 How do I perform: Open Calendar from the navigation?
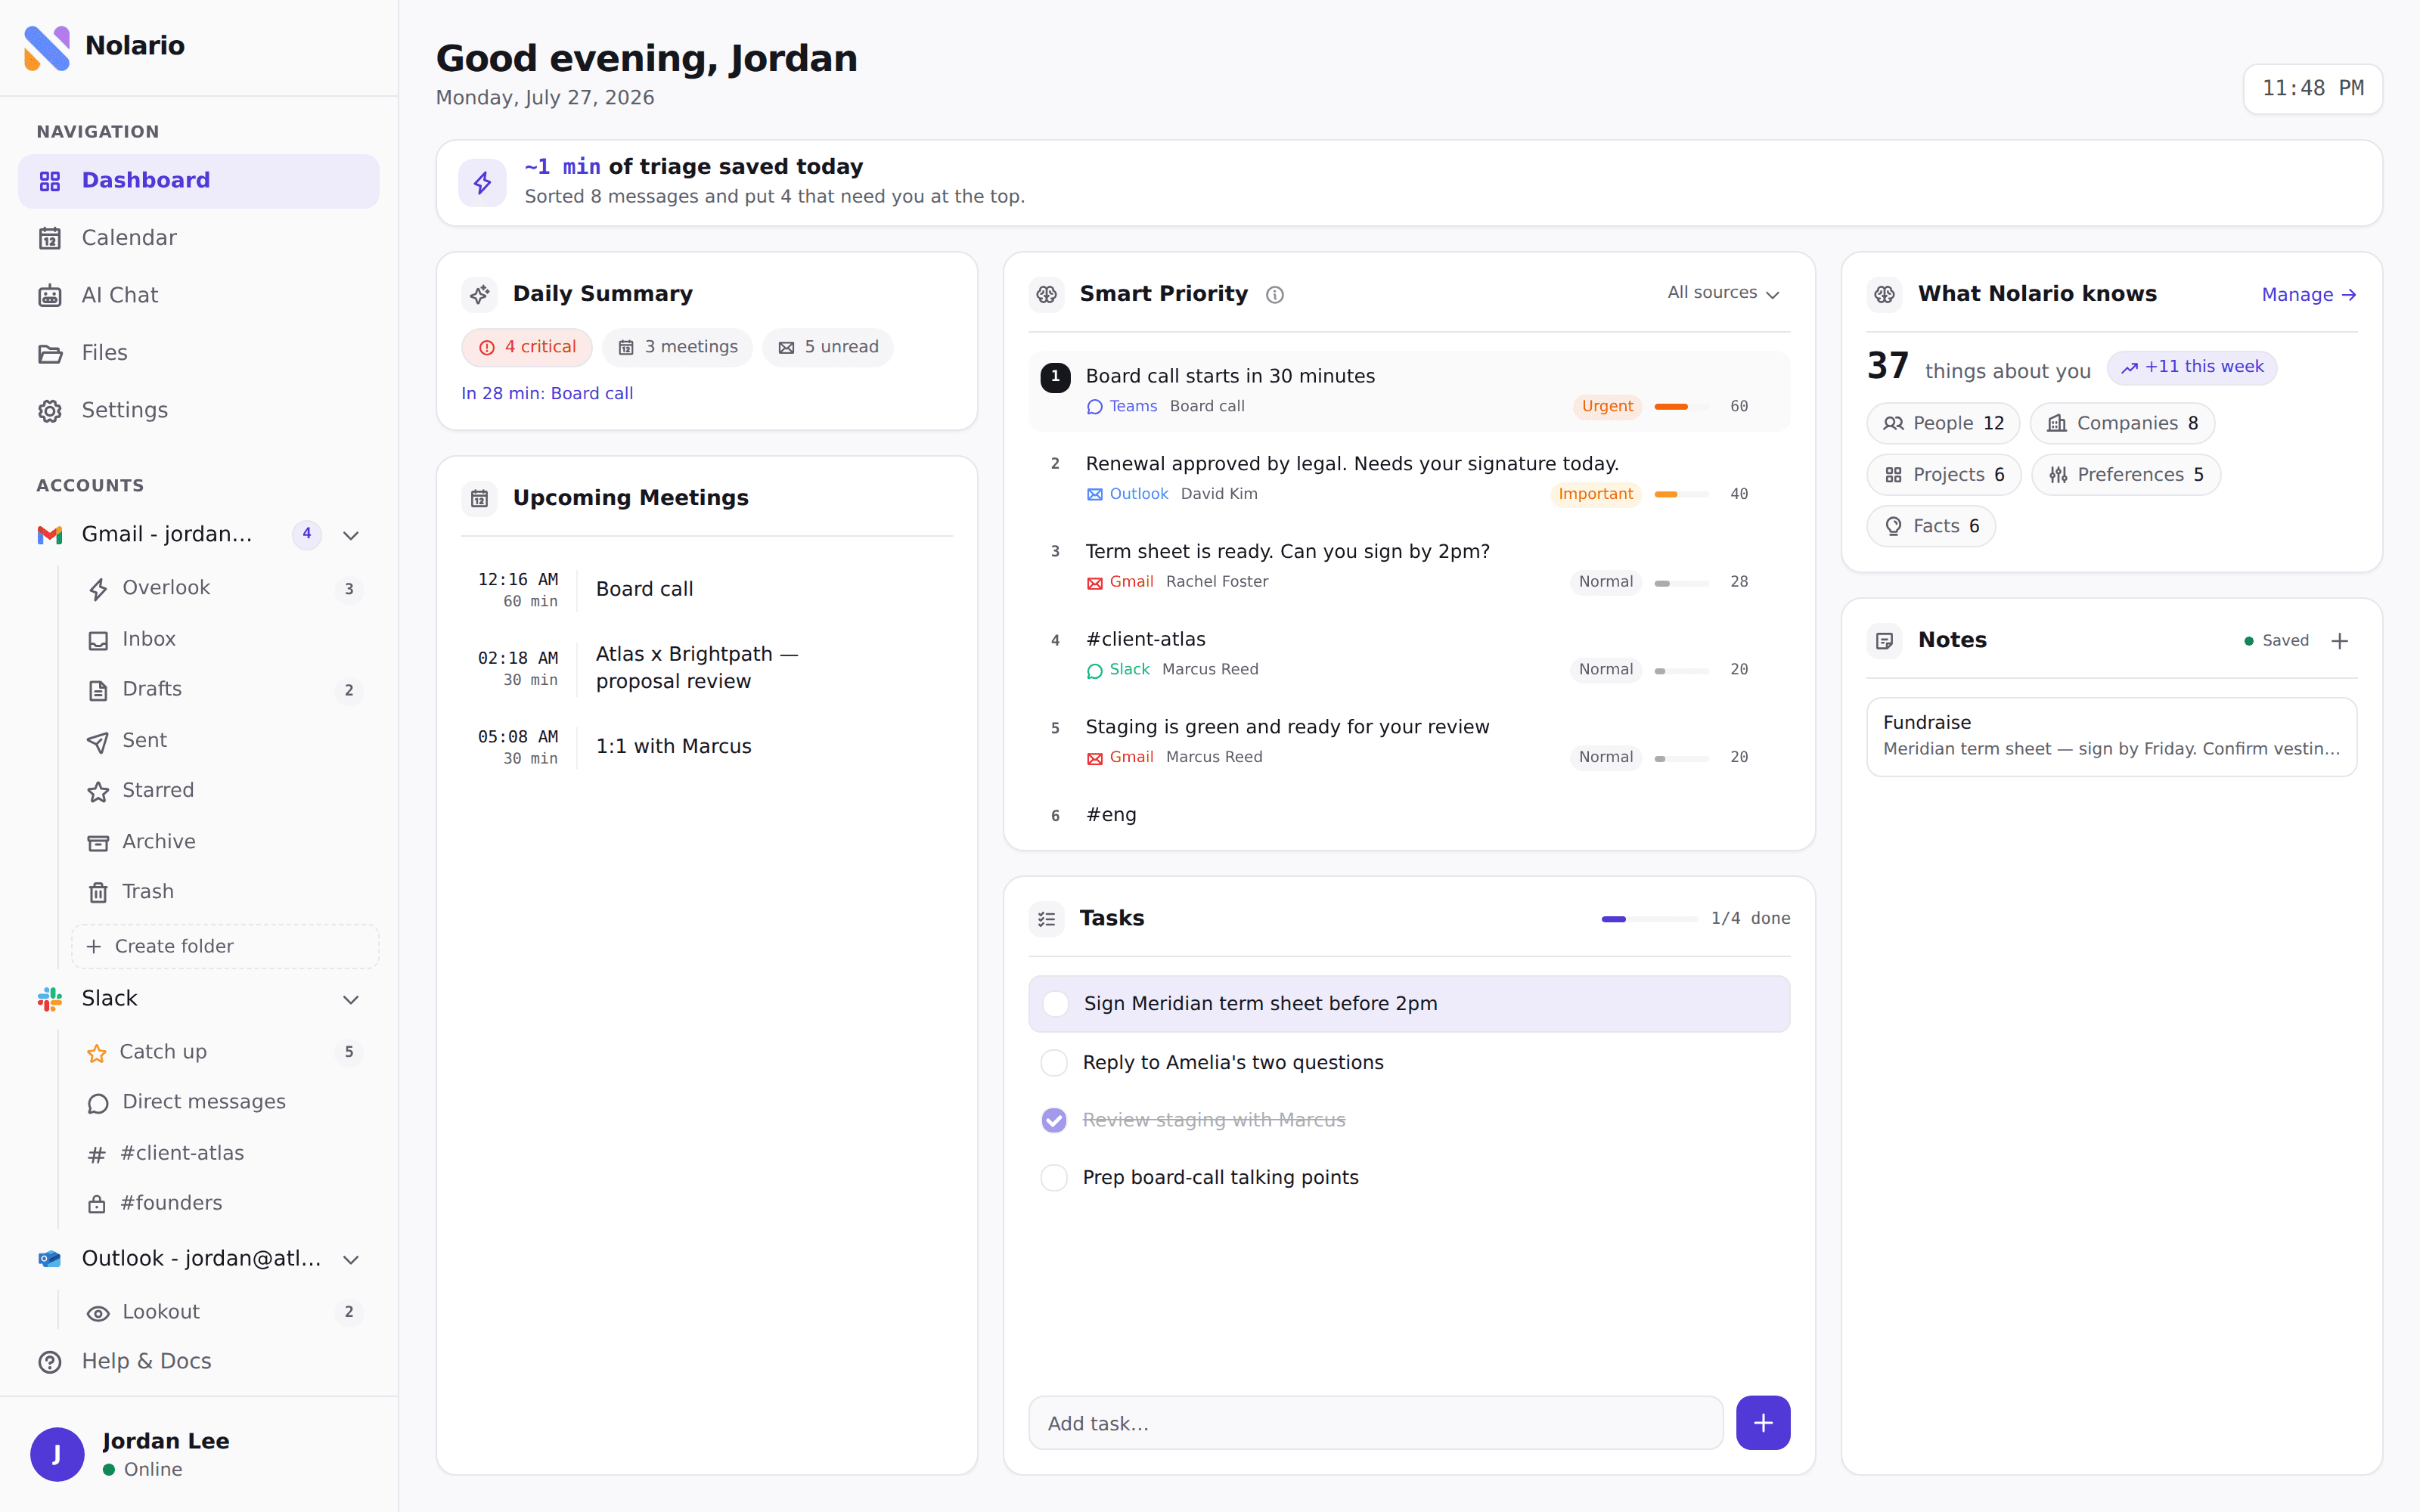pos(199,238)
